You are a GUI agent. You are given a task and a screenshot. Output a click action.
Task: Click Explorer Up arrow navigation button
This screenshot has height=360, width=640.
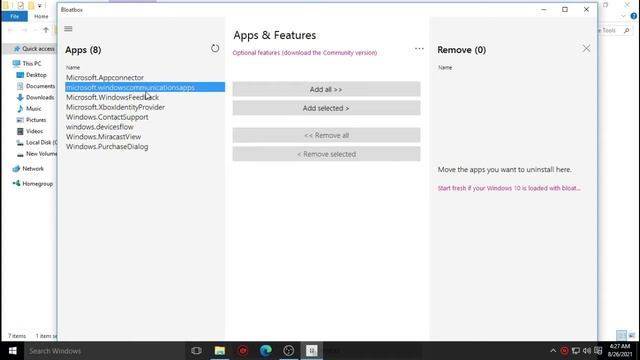[46, 30]
